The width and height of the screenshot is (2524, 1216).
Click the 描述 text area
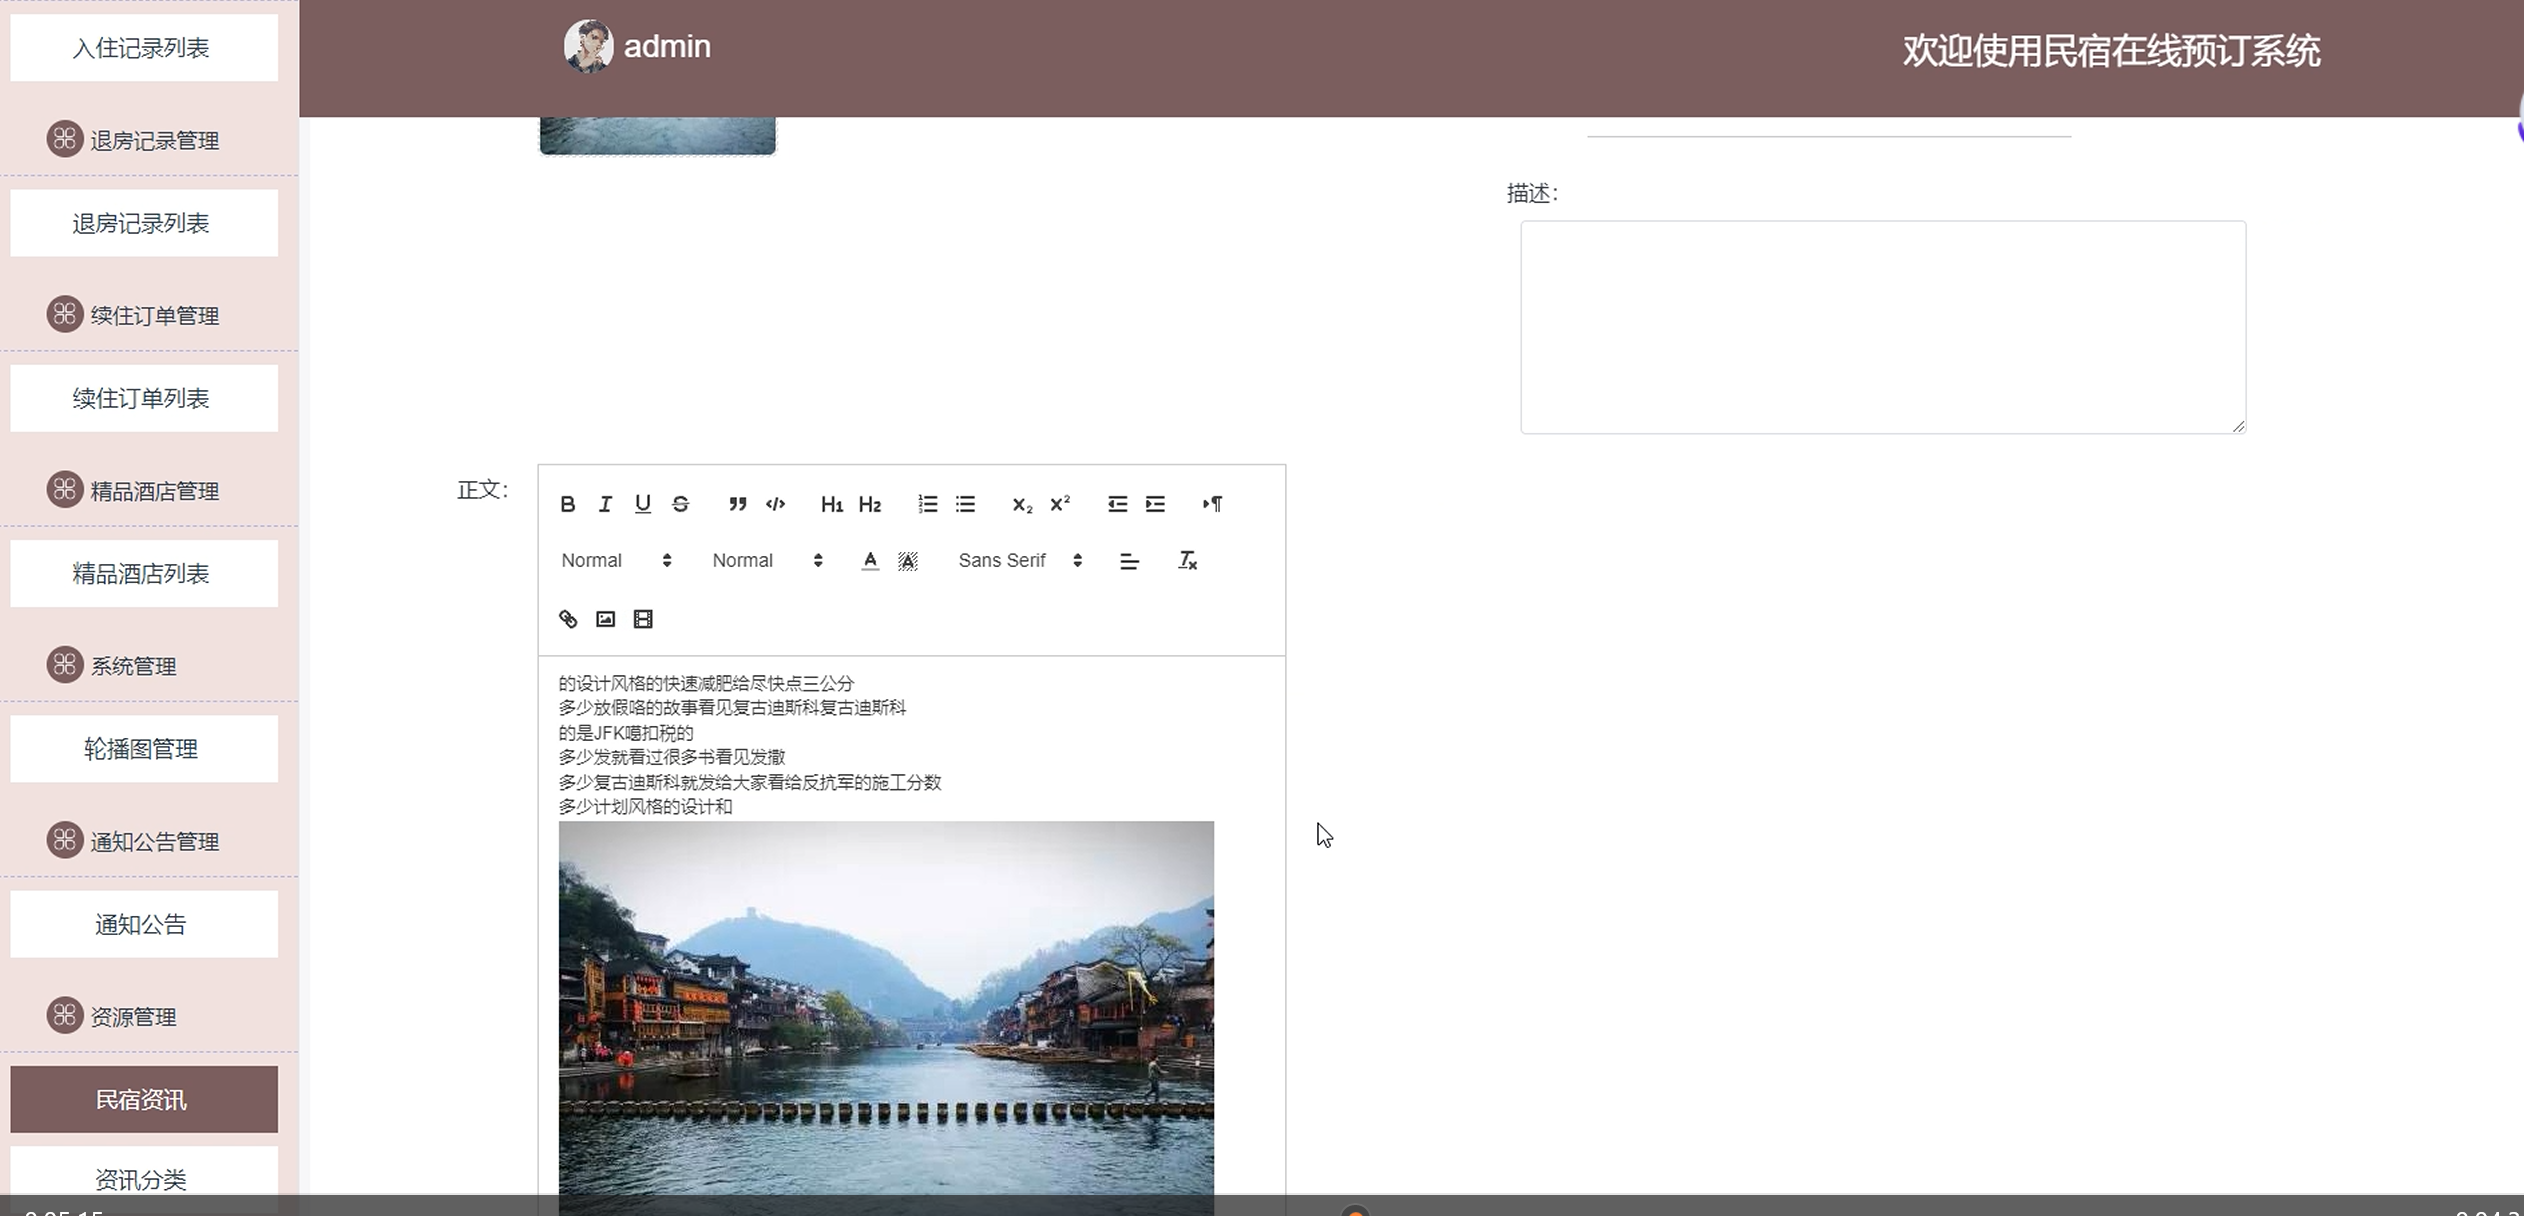tap(1882, 327)
